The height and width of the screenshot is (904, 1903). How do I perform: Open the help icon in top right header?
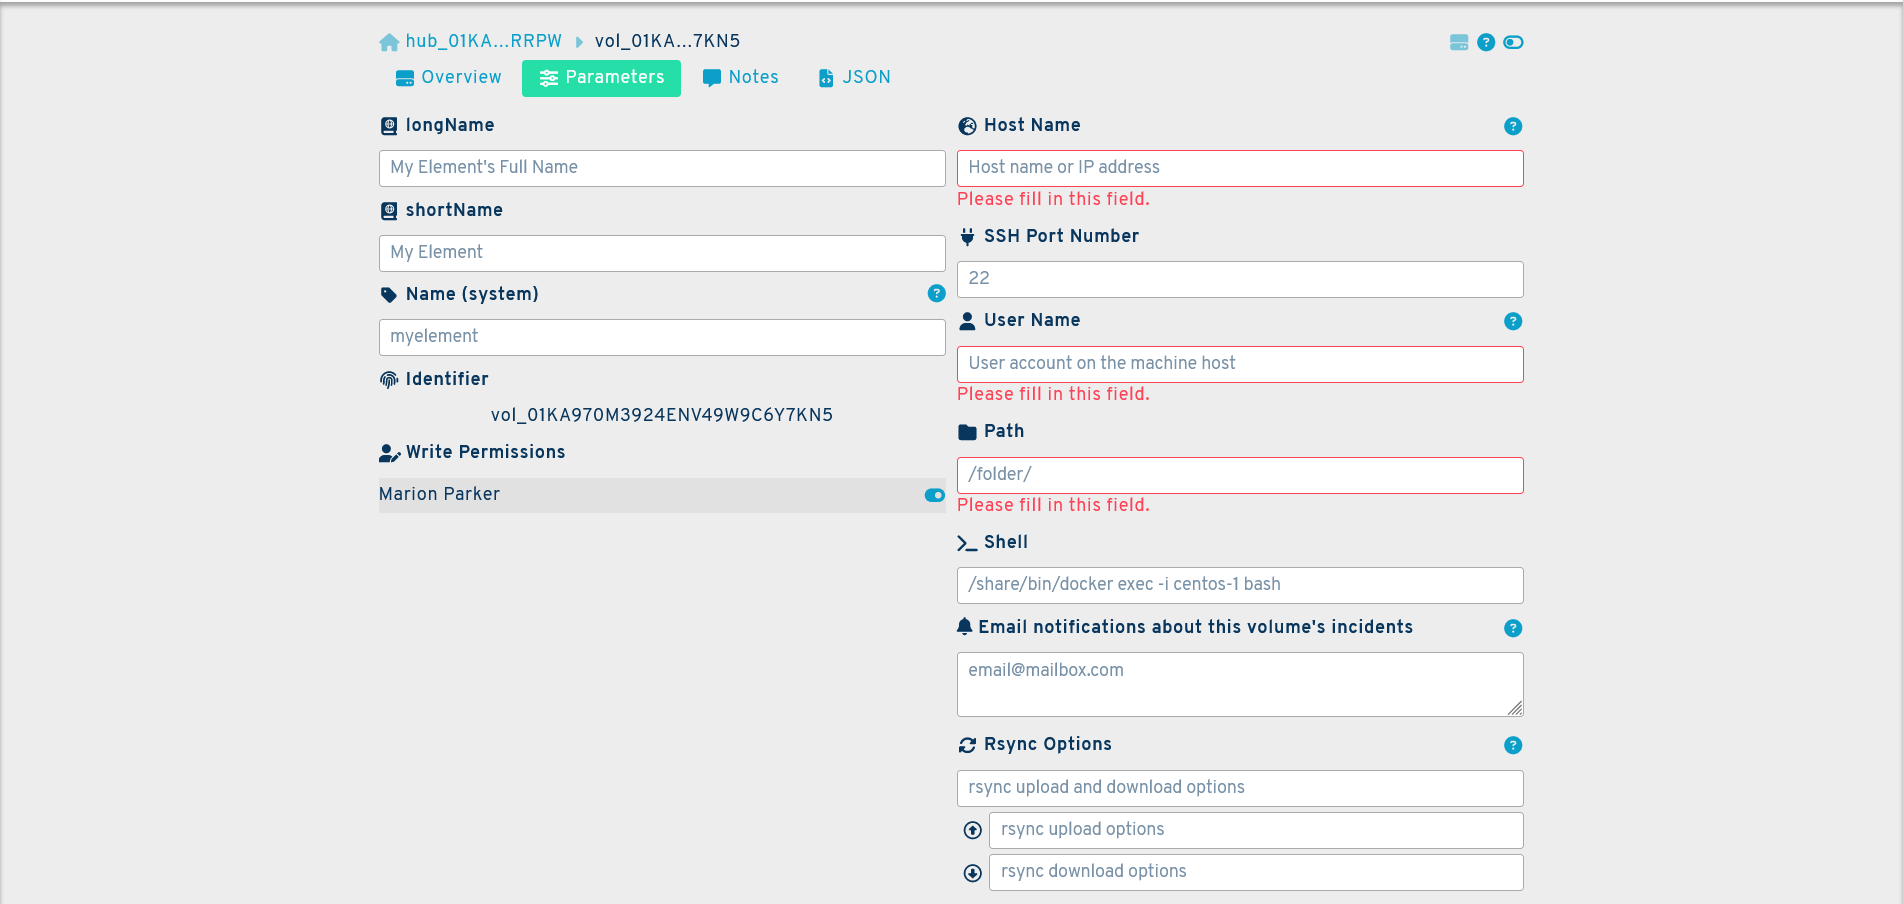[1486, 42]
